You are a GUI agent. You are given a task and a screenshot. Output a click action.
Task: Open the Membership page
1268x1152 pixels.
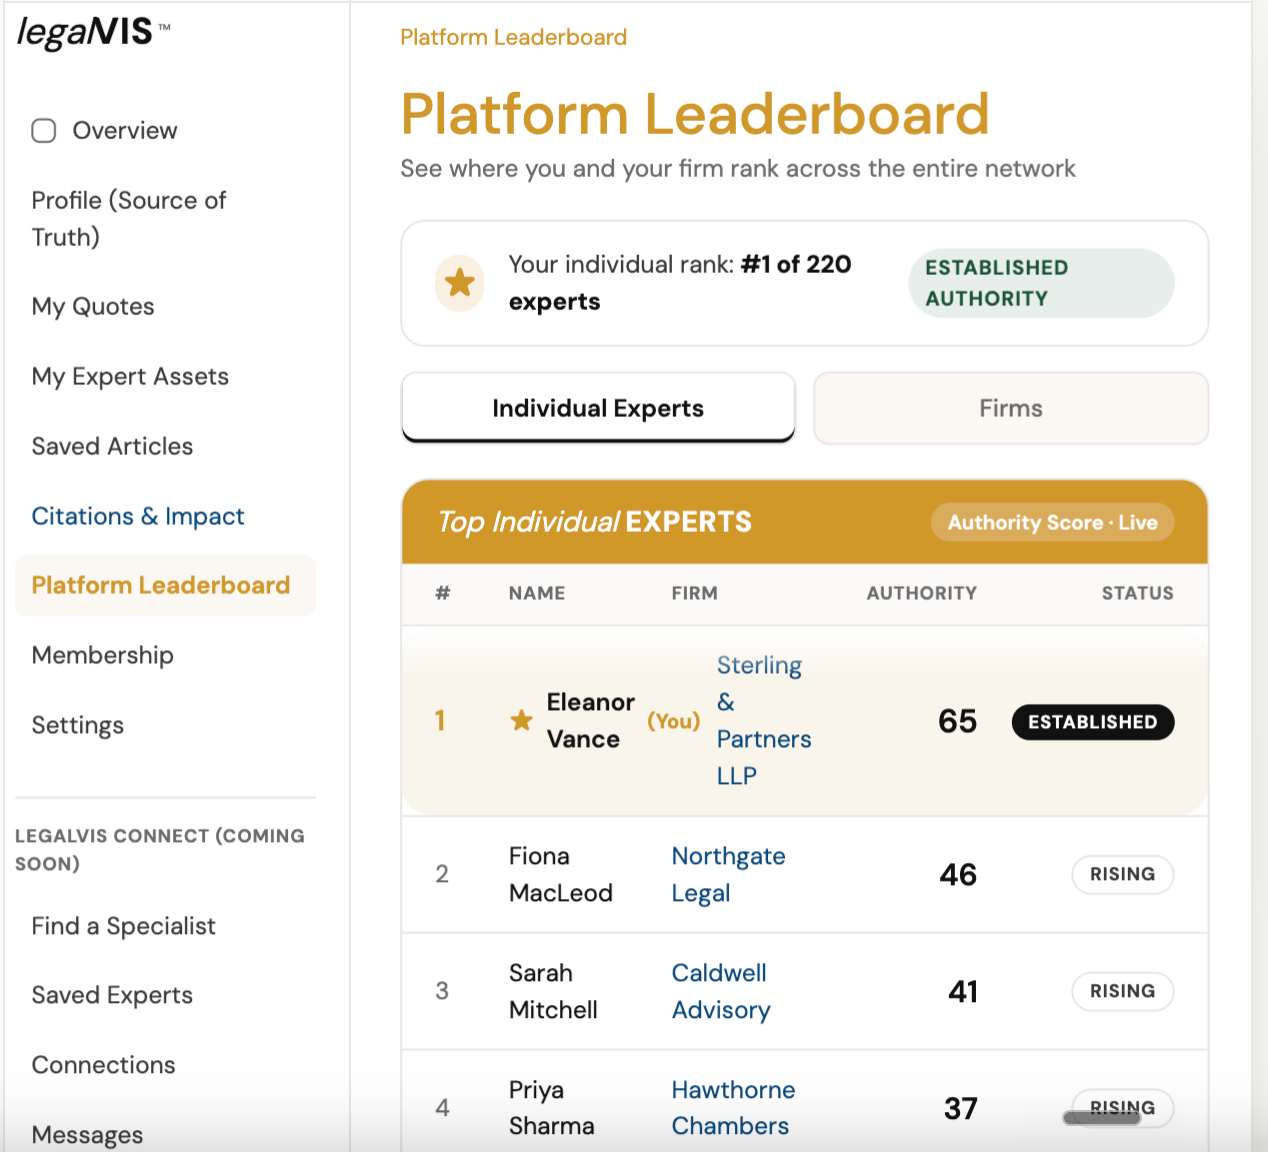[x=103, y=655]
